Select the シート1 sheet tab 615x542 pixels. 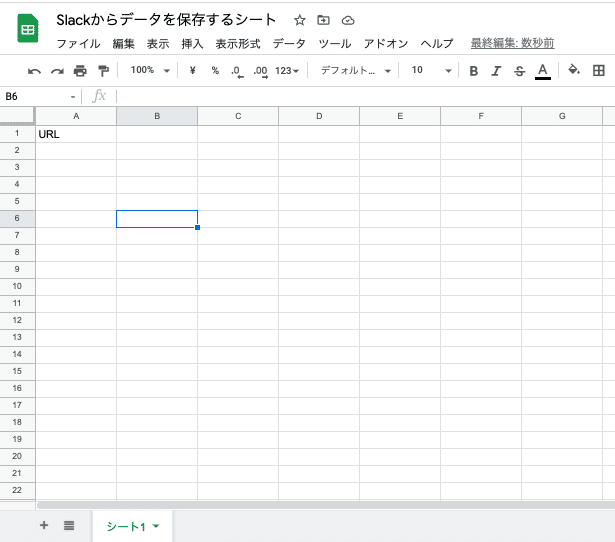(x=133, y=526)
